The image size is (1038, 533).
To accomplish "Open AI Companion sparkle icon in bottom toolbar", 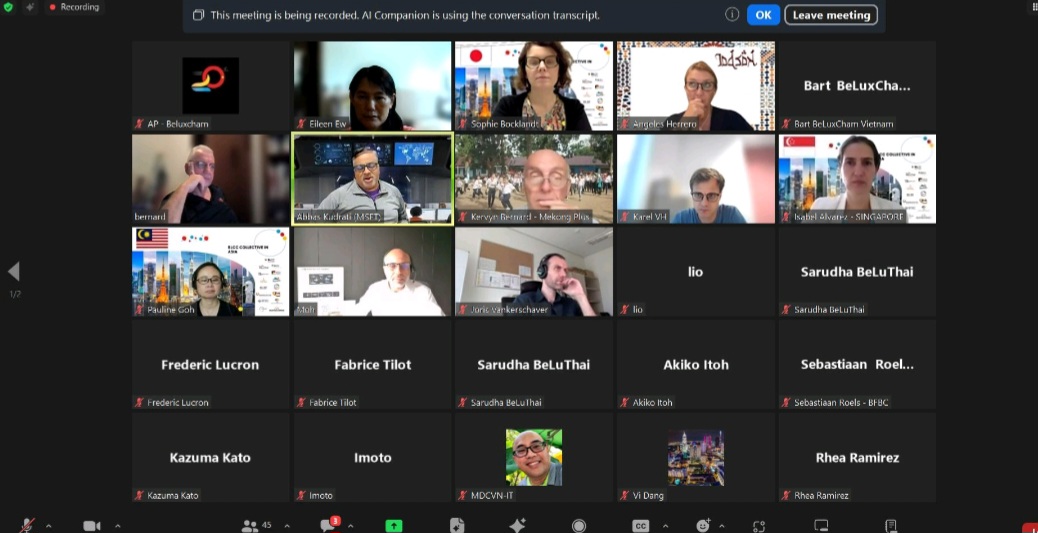I will point(517,525).
